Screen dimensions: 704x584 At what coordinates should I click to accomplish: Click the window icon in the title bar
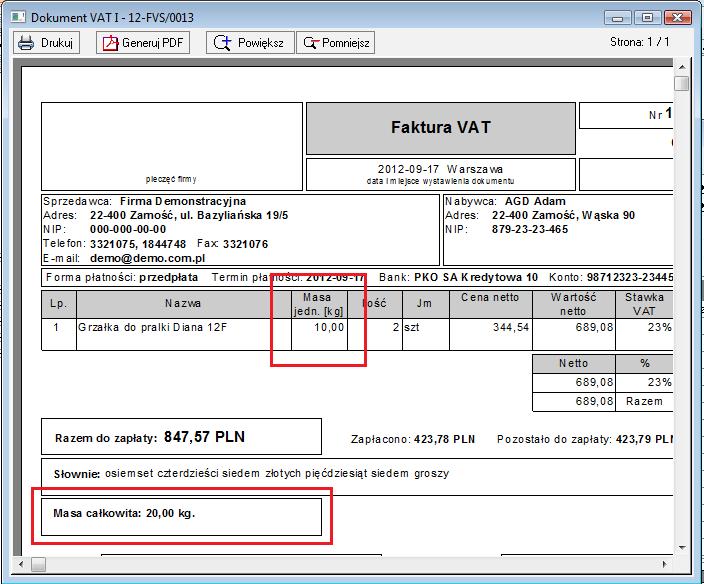(x=18, y=18)
